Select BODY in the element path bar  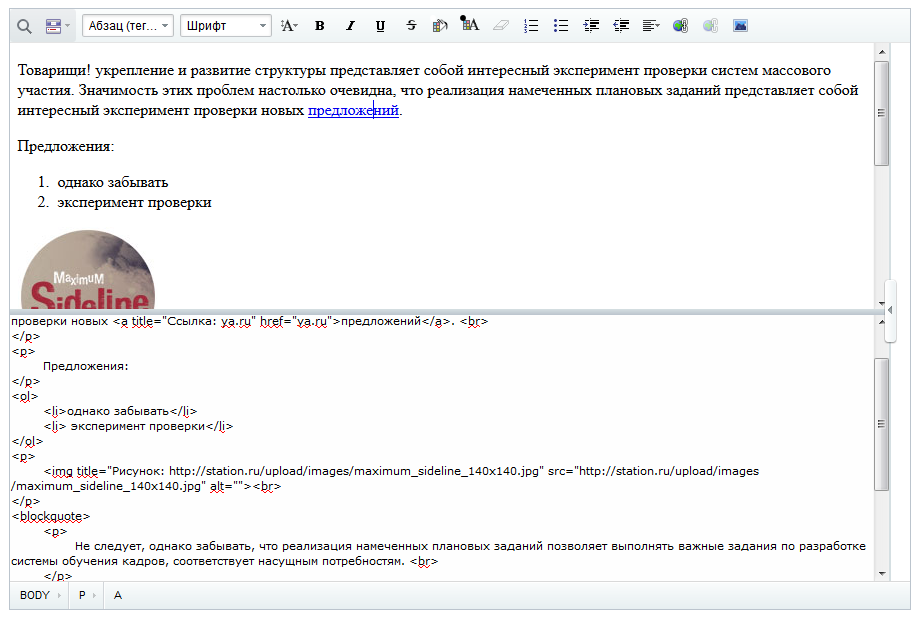(x=35, y=595)
